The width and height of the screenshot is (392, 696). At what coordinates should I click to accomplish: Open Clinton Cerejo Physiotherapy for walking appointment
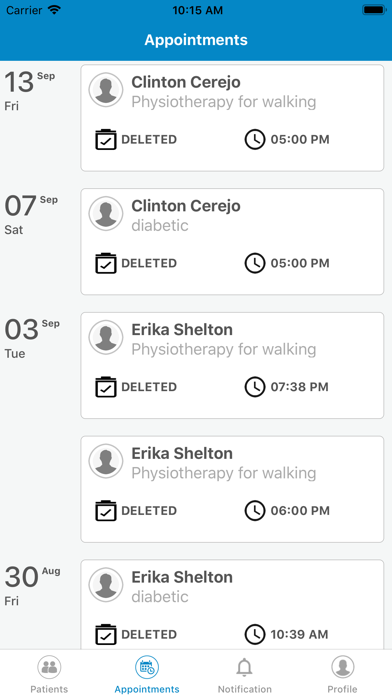pyautogui.click(x=232, y=118)
